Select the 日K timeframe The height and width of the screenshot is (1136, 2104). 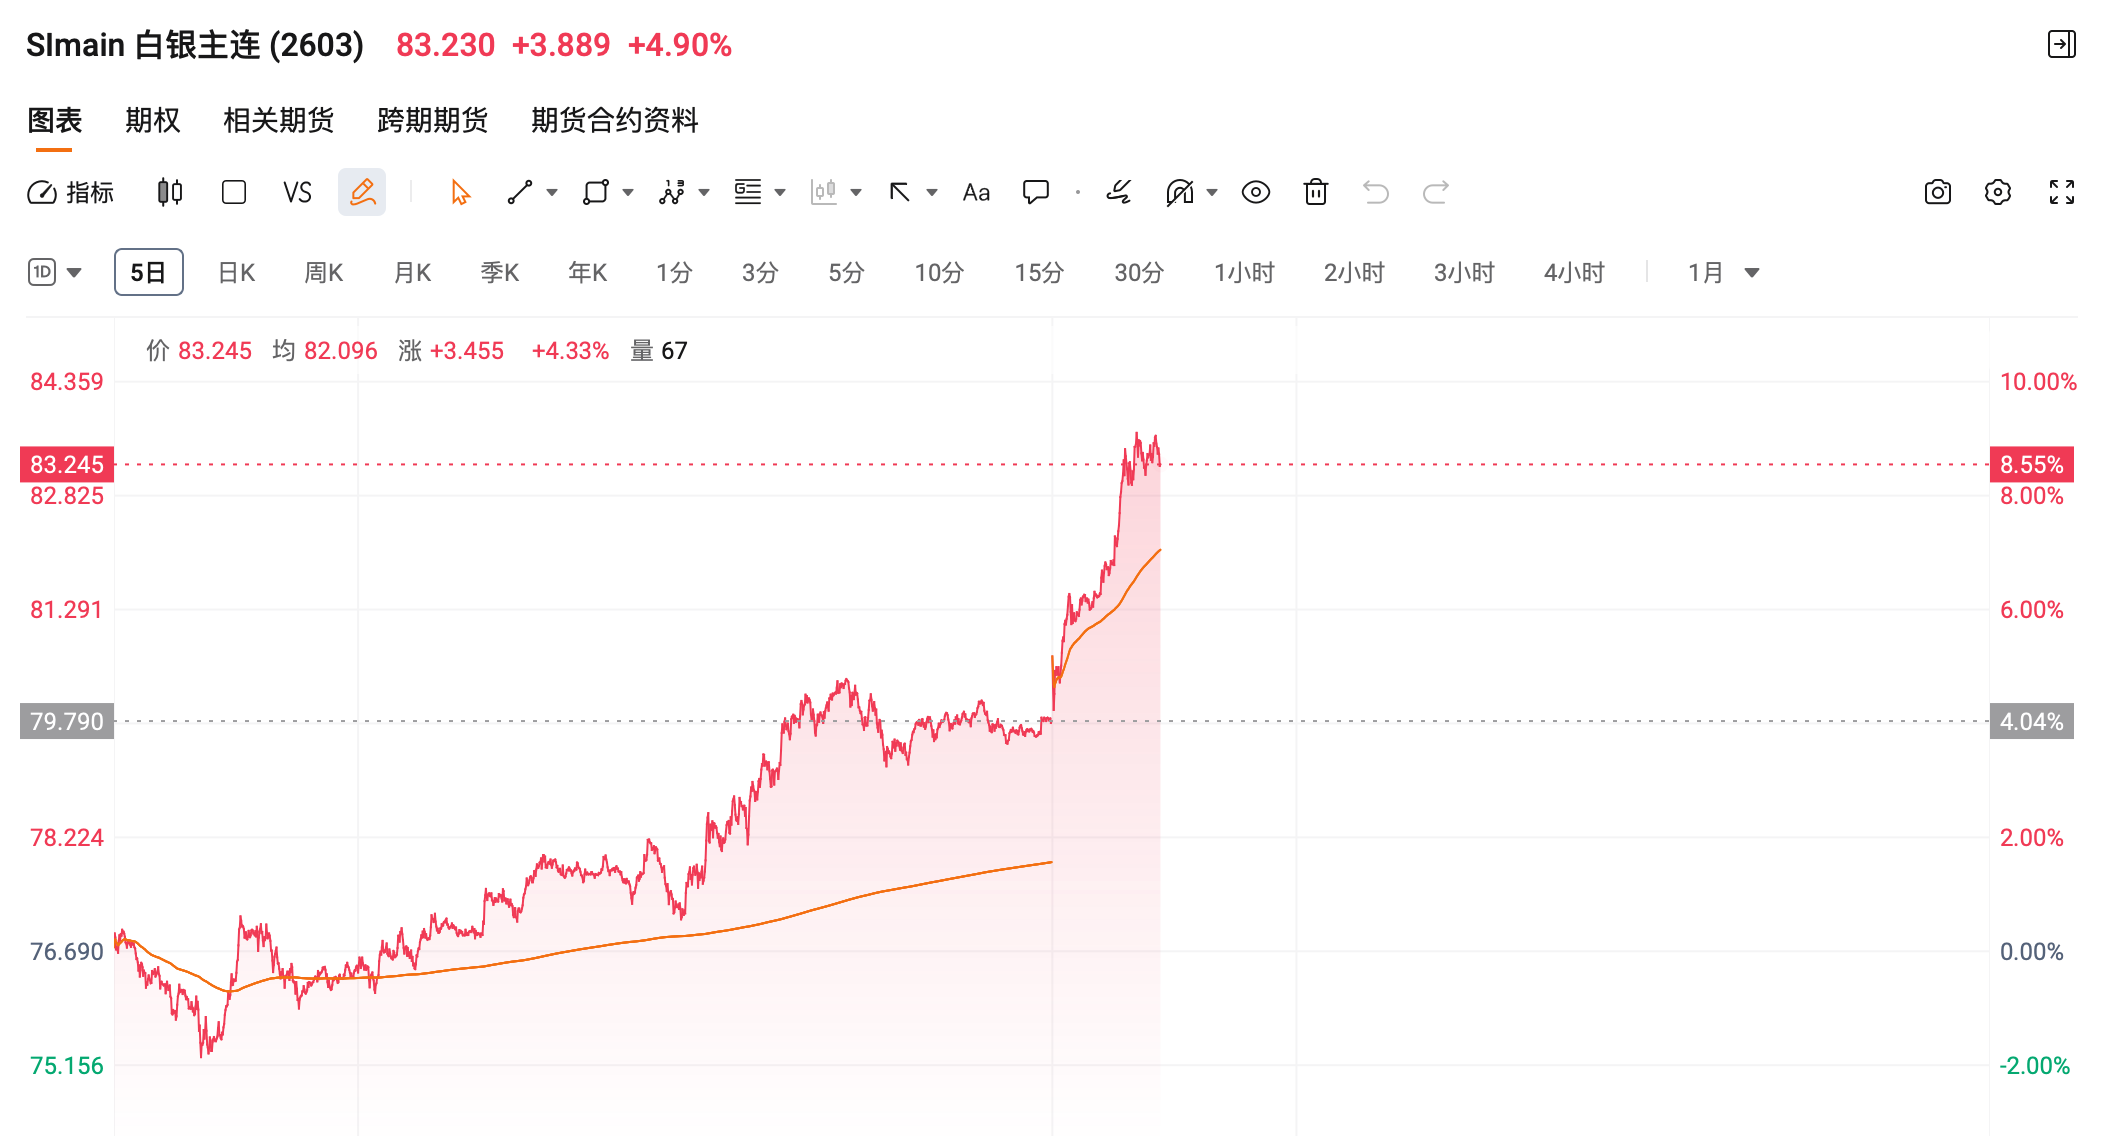[235, 272]
